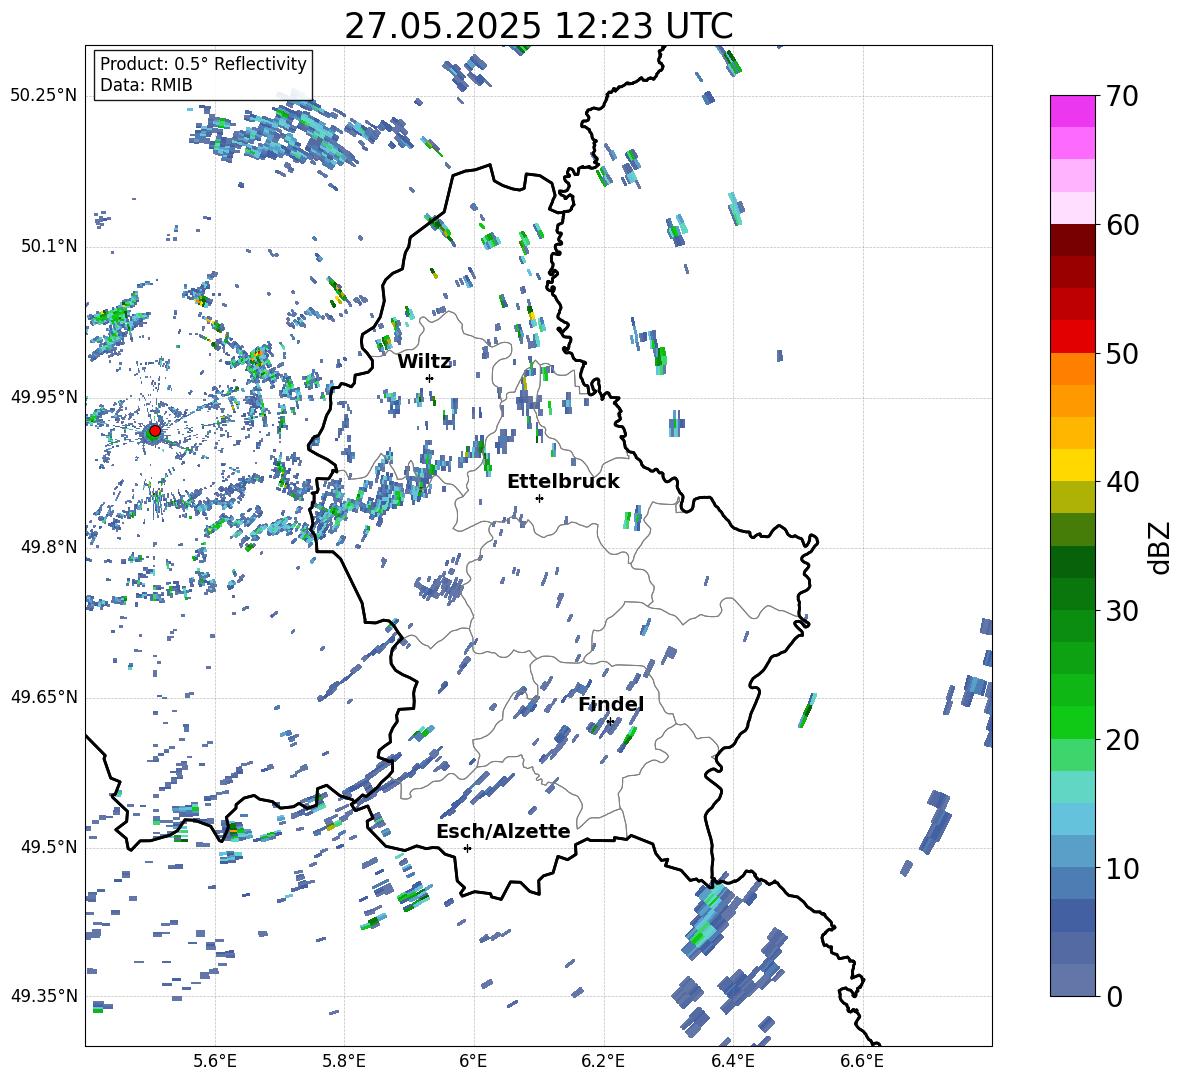Click the red radar site marker
1184x1081 pixels.
pos(155,431)
